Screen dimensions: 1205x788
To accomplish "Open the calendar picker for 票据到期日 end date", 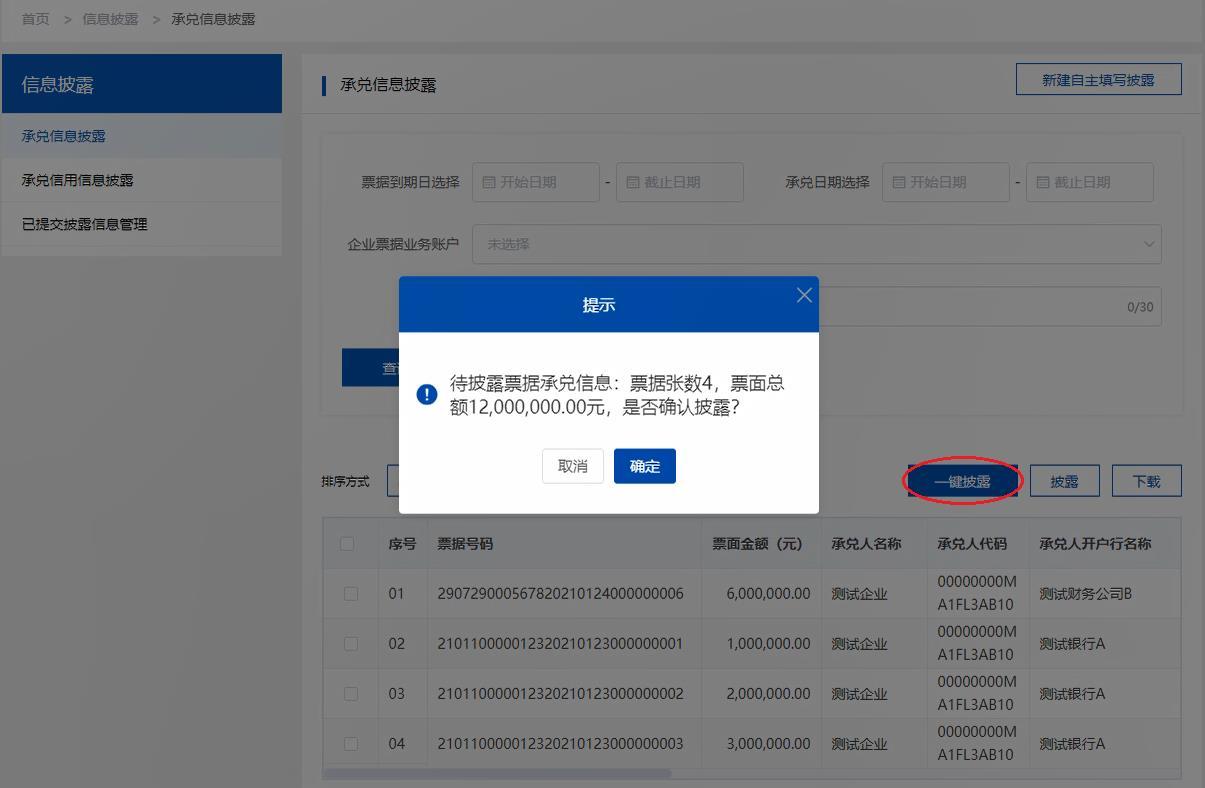I will (680, 182).
